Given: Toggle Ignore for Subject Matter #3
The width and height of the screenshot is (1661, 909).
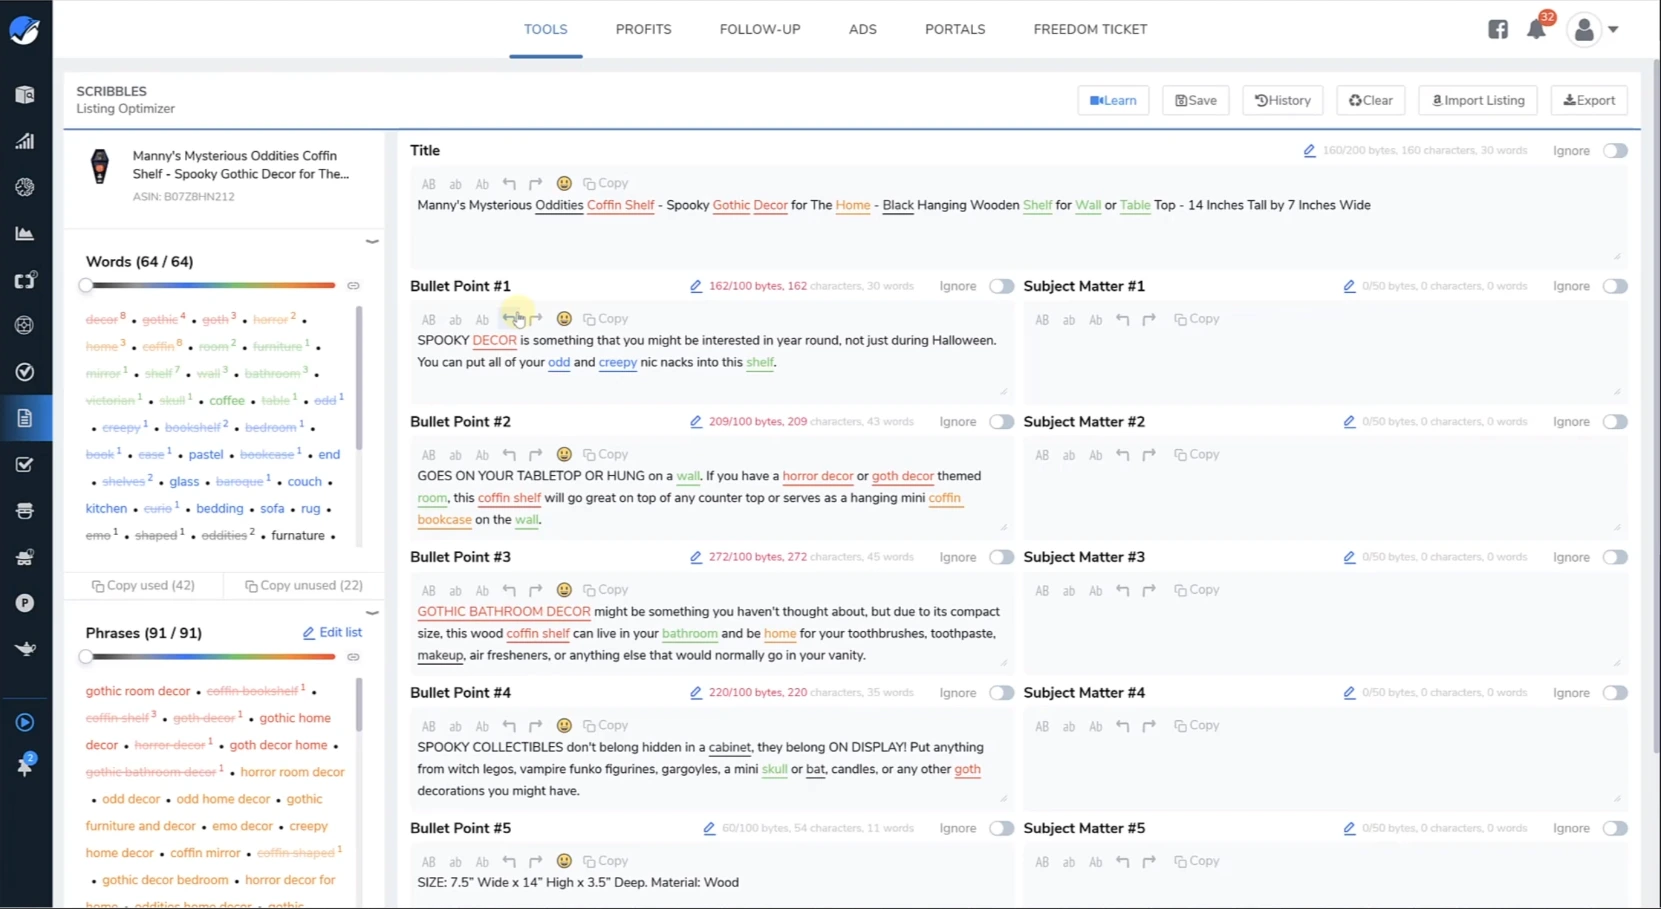Looking at the screenshot, I should click(1614, 557).
